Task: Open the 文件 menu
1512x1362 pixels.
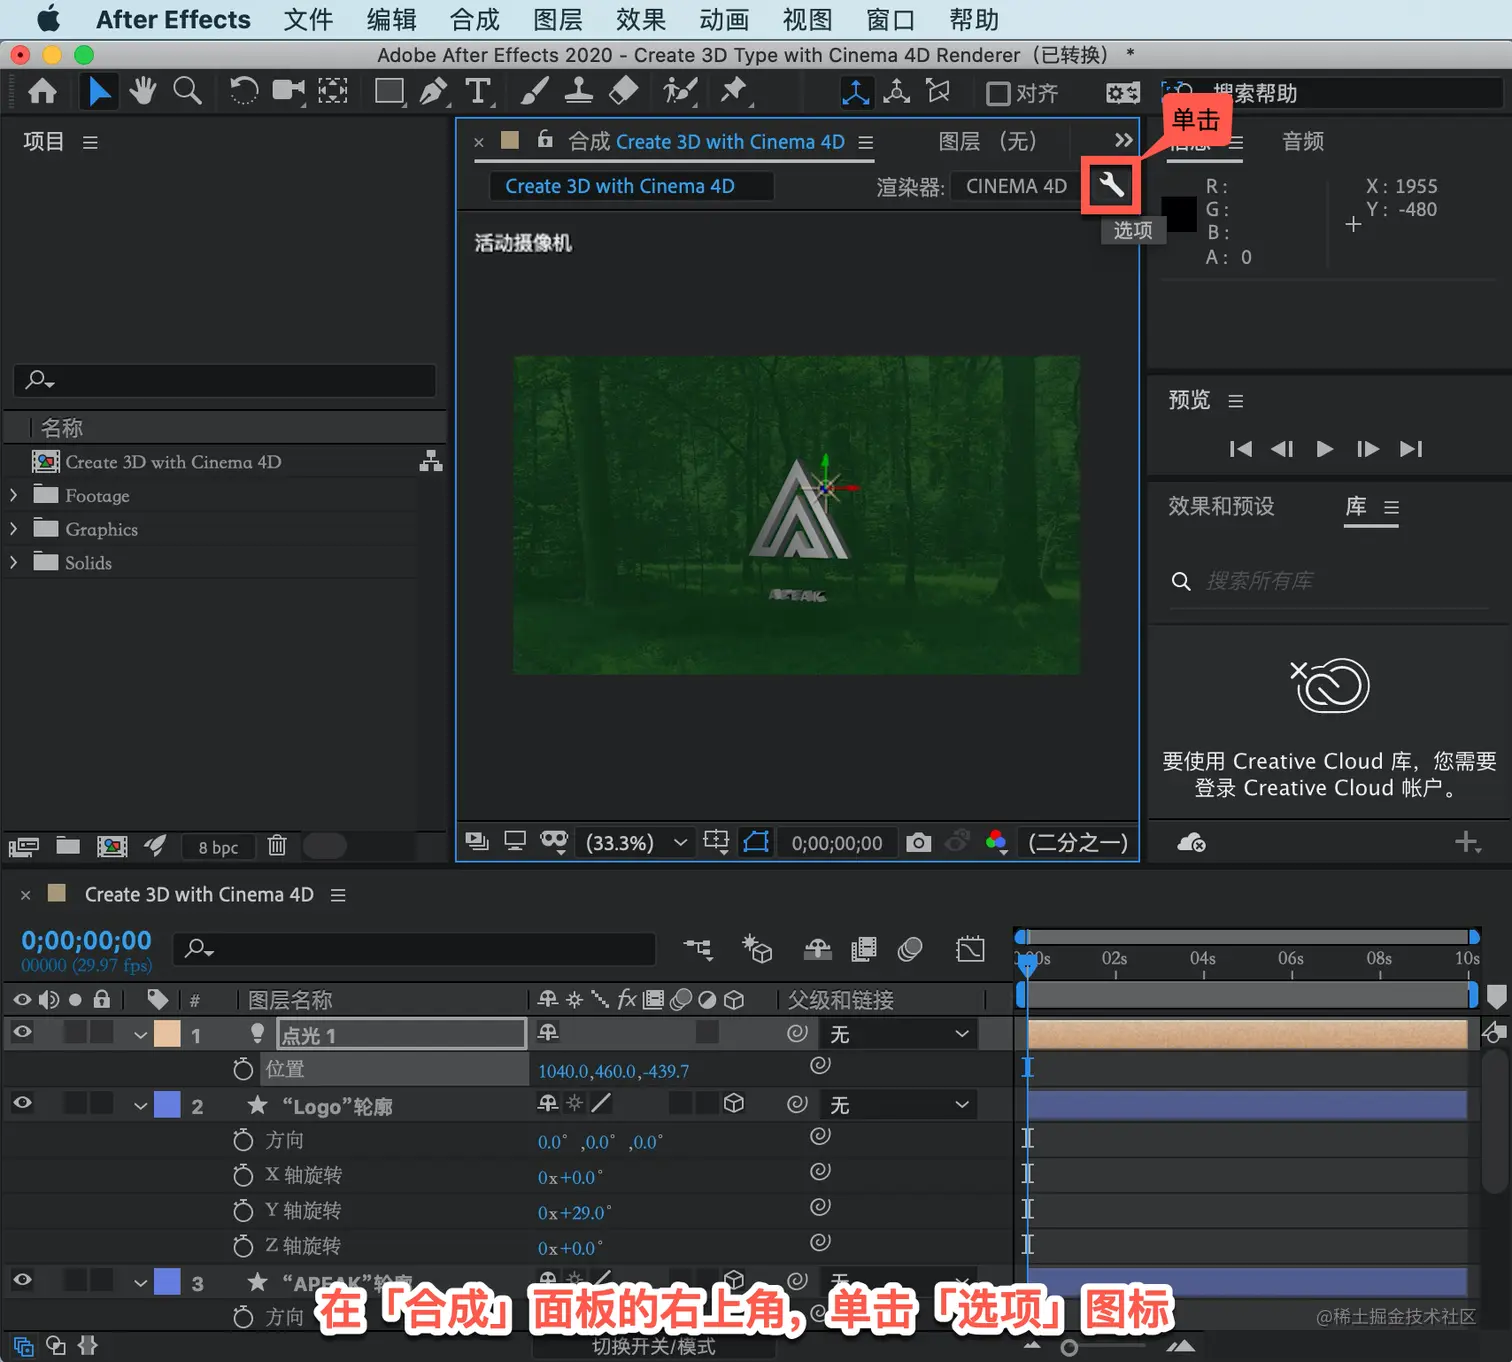Action: pyautogui.click(x=308, y=20)
